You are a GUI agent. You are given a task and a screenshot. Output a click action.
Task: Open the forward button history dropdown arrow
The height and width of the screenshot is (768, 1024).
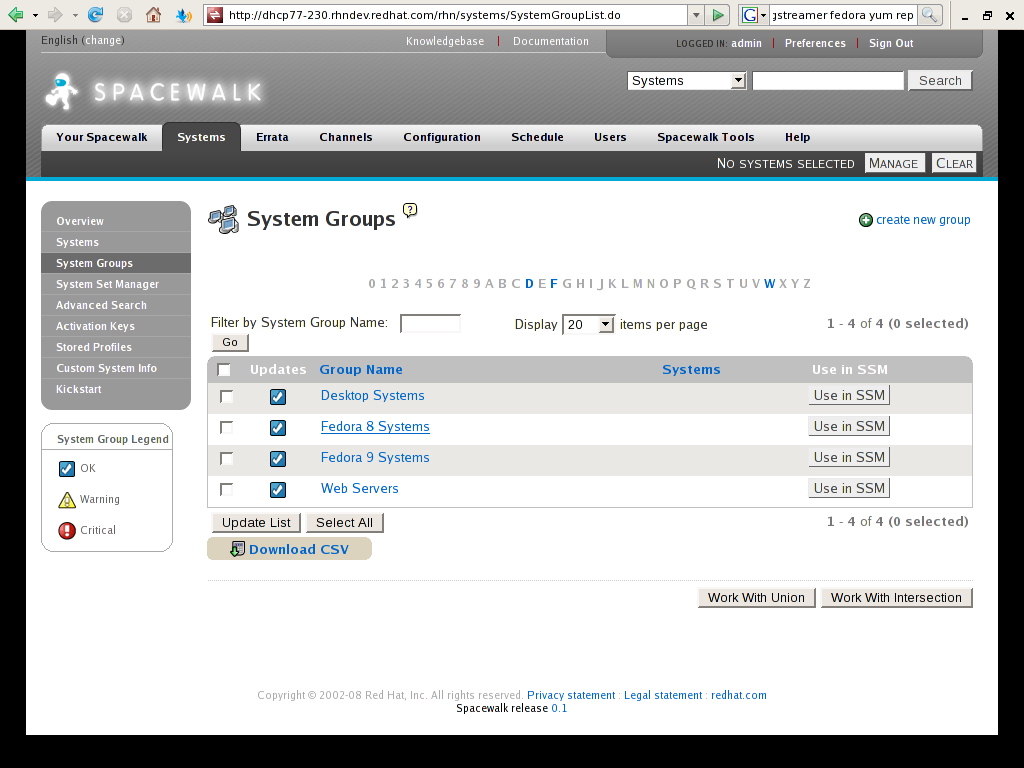(75, 15)
